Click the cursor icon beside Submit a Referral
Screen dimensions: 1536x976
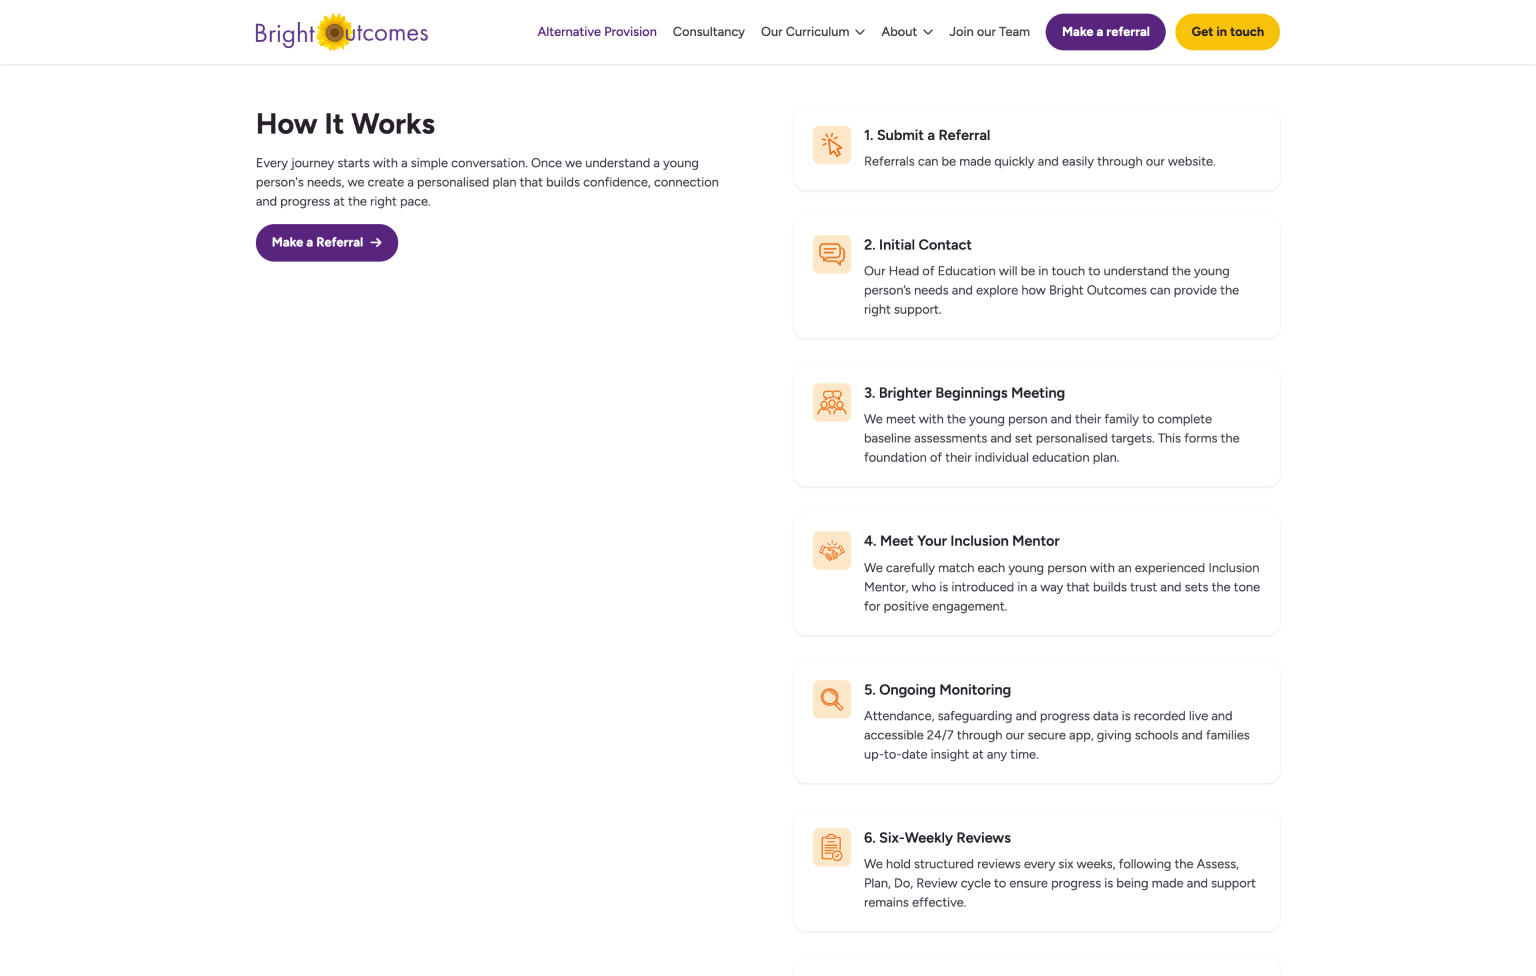[831, 145]
